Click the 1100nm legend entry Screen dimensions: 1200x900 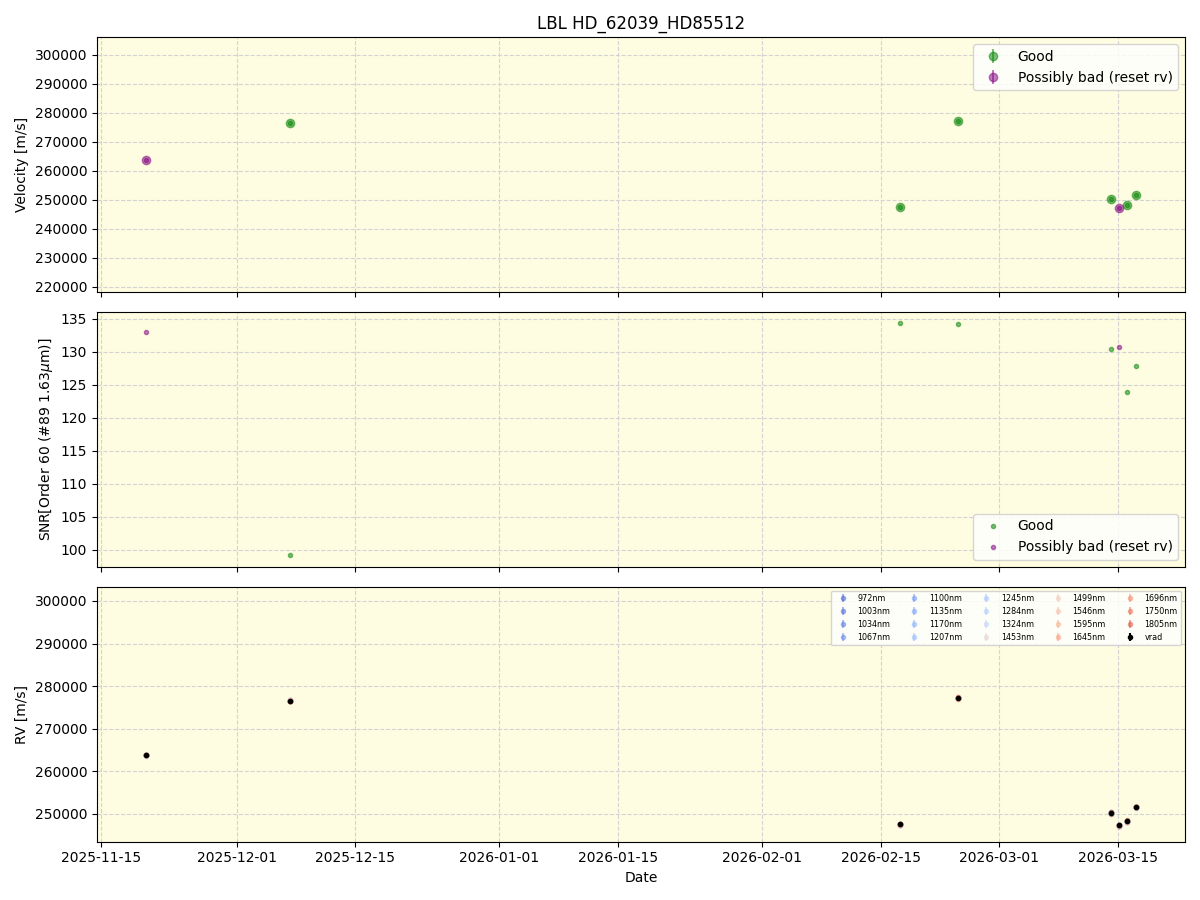coord(936,598)
